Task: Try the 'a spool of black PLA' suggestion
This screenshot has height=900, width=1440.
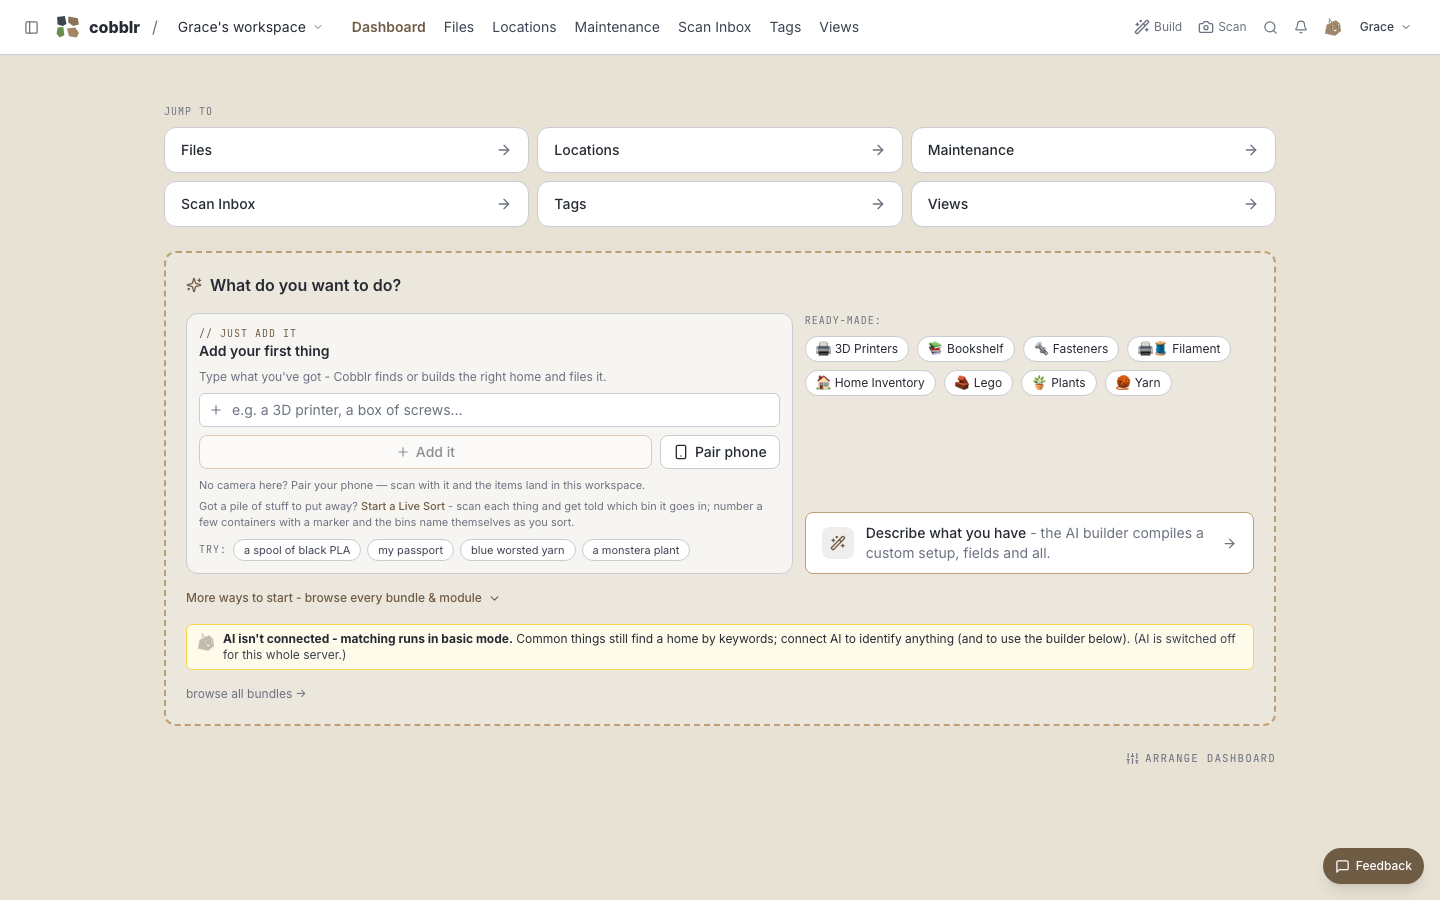Action: pyautogui.click(x=297, y=550)
